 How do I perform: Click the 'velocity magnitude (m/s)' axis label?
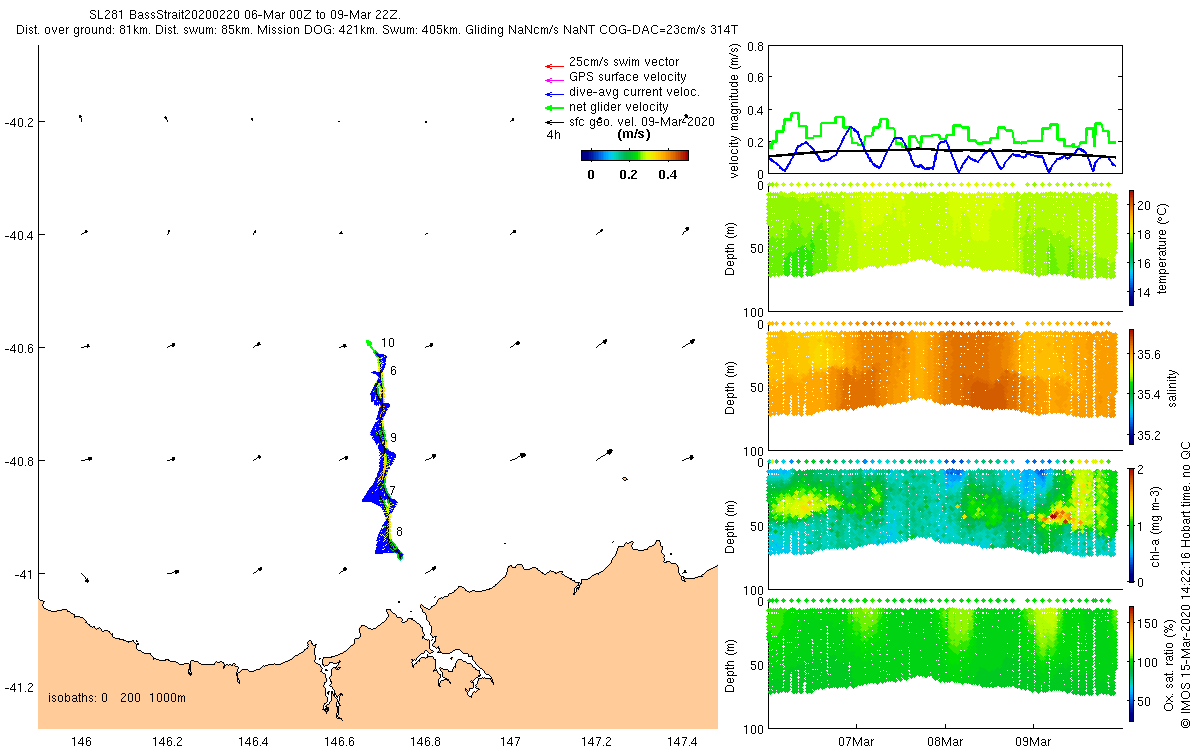pyautogui.click(x=735, y=110)
